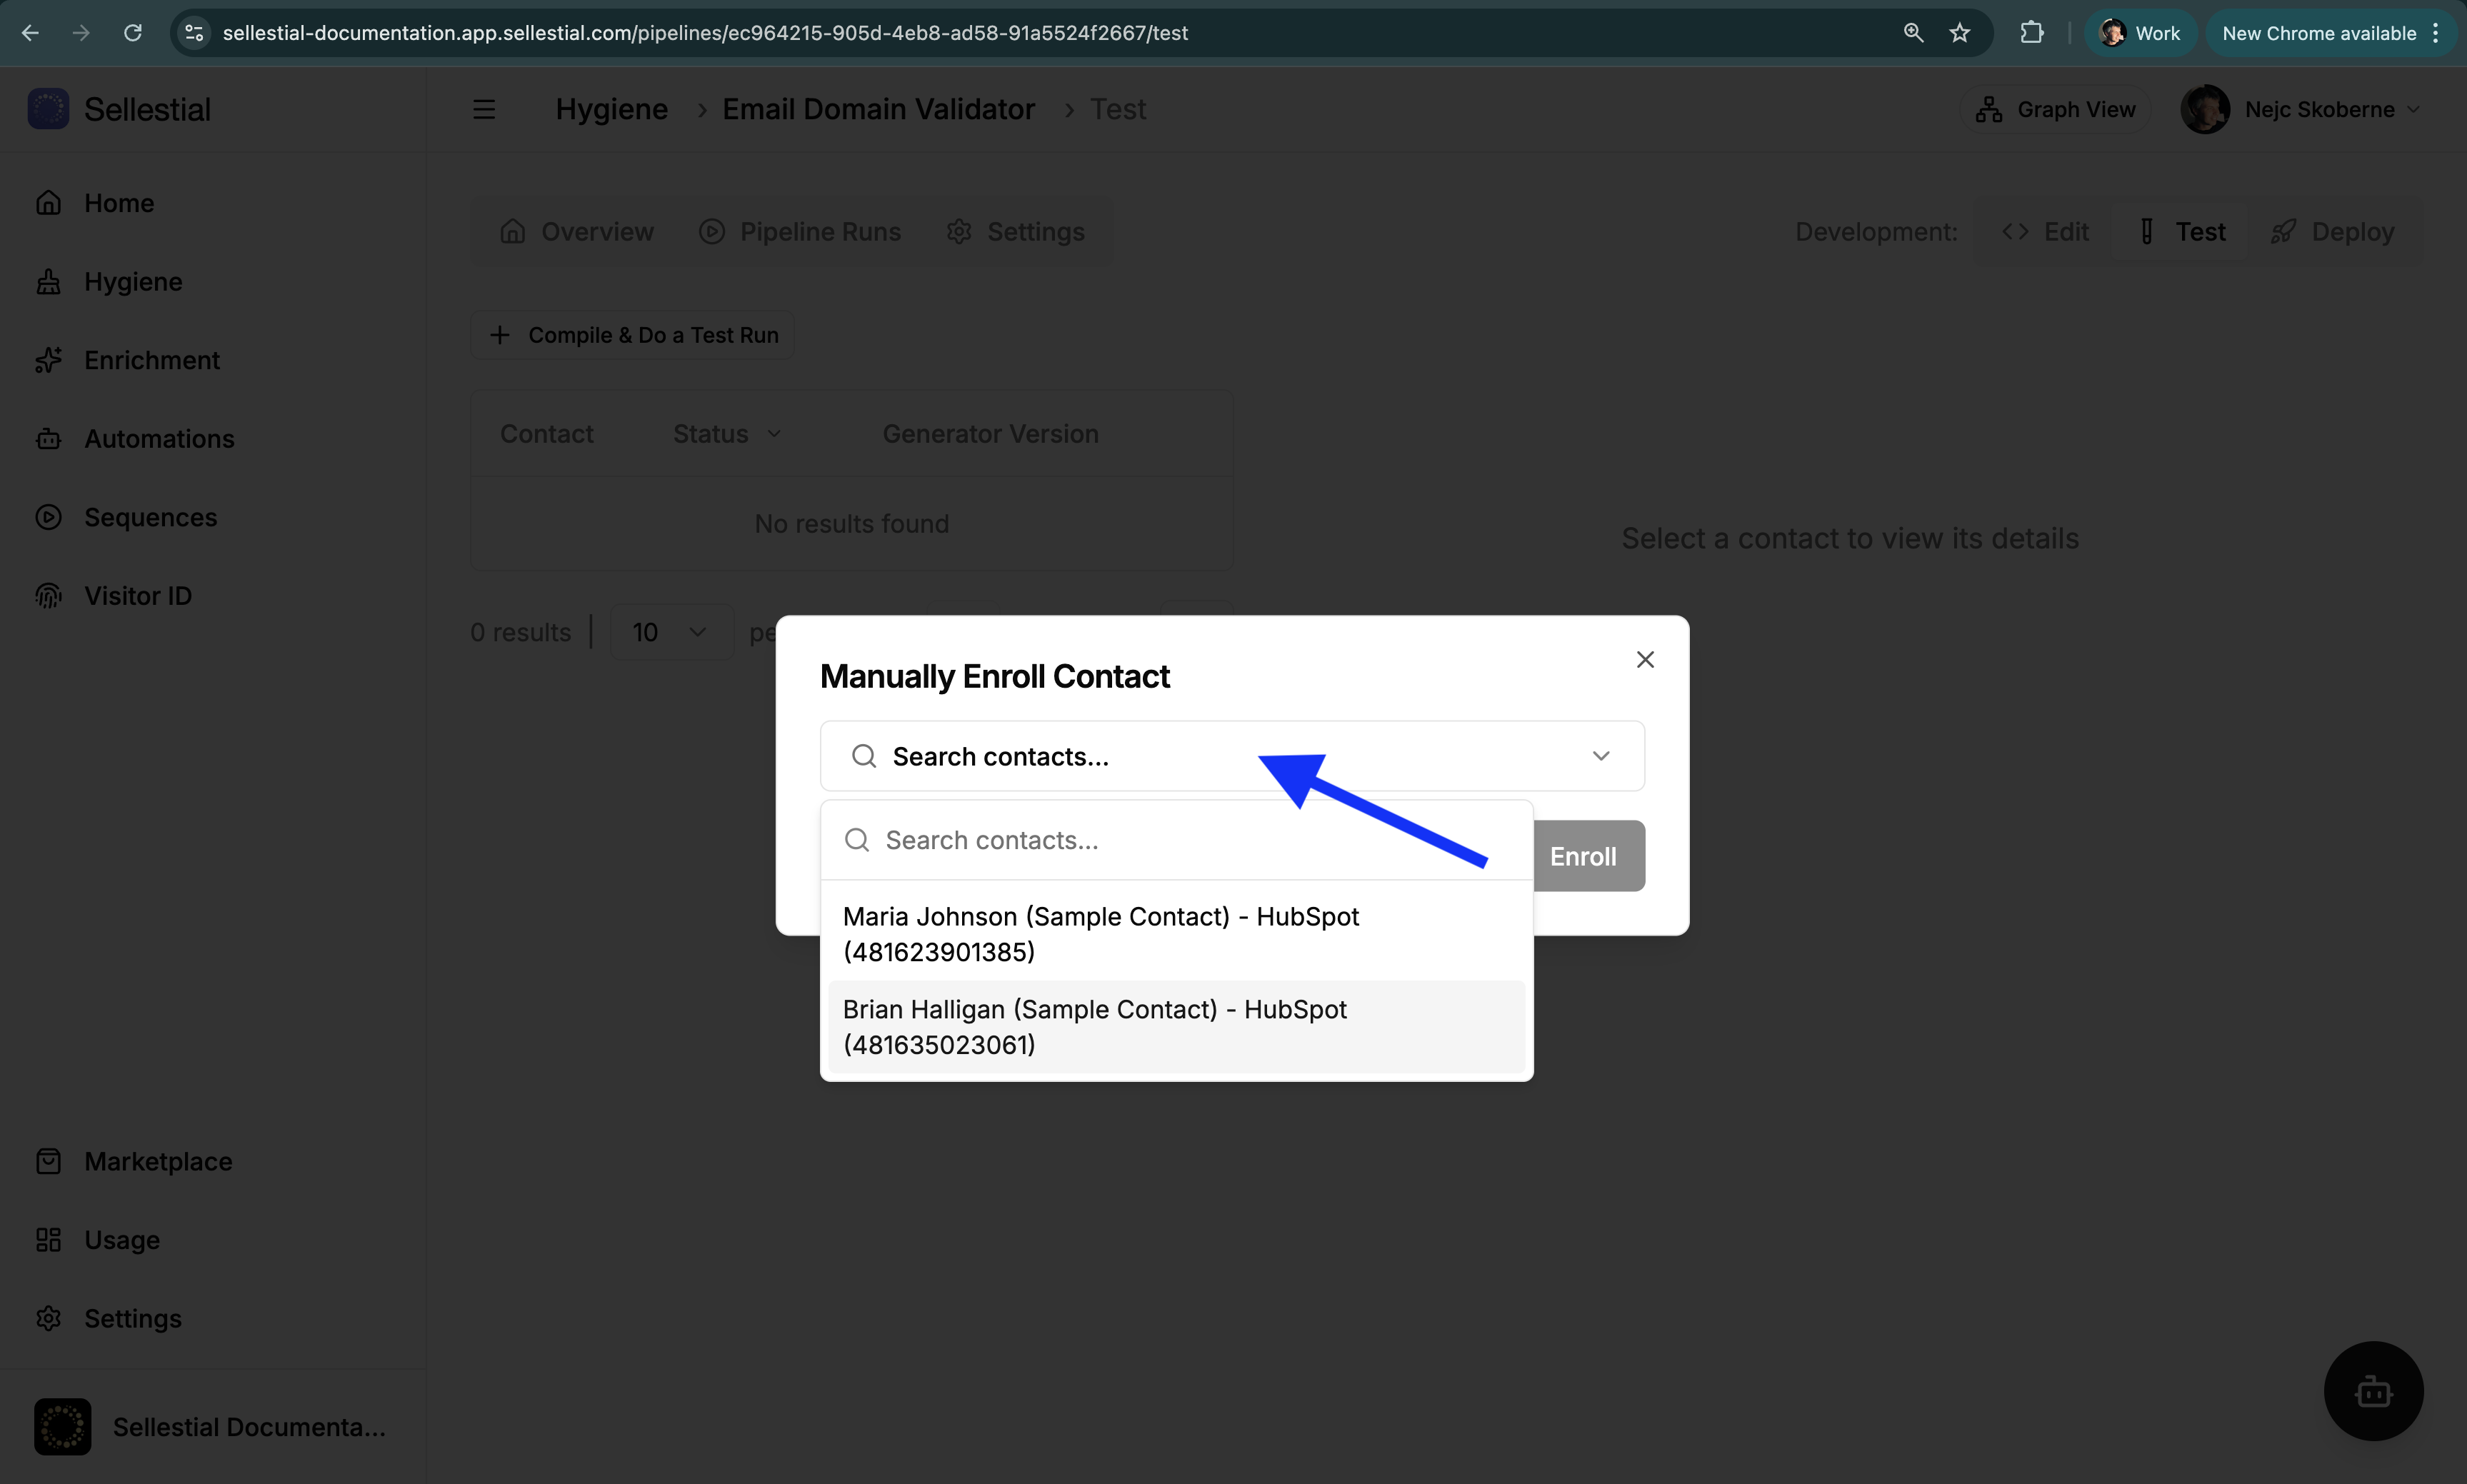
Task: Click the Sellestial logo icon
Action: 48,109
